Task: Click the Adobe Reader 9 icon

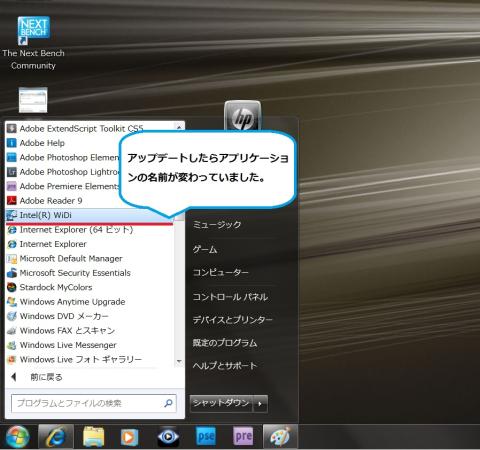Action: click(x=12, y=201)
